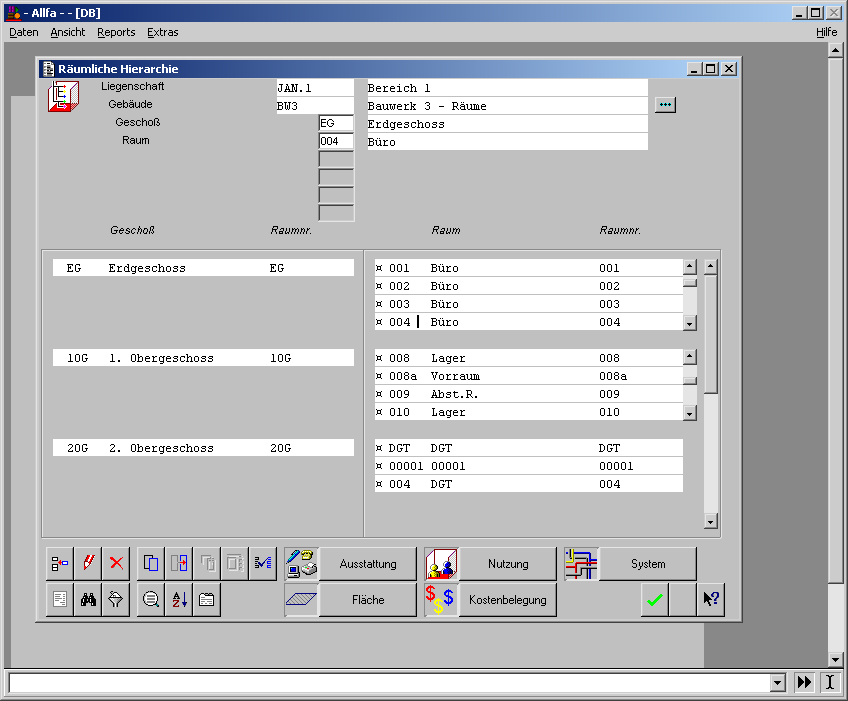
Task: Click the checklist checkmark icon
Action: pyautogui.click(x=263, y=564)
